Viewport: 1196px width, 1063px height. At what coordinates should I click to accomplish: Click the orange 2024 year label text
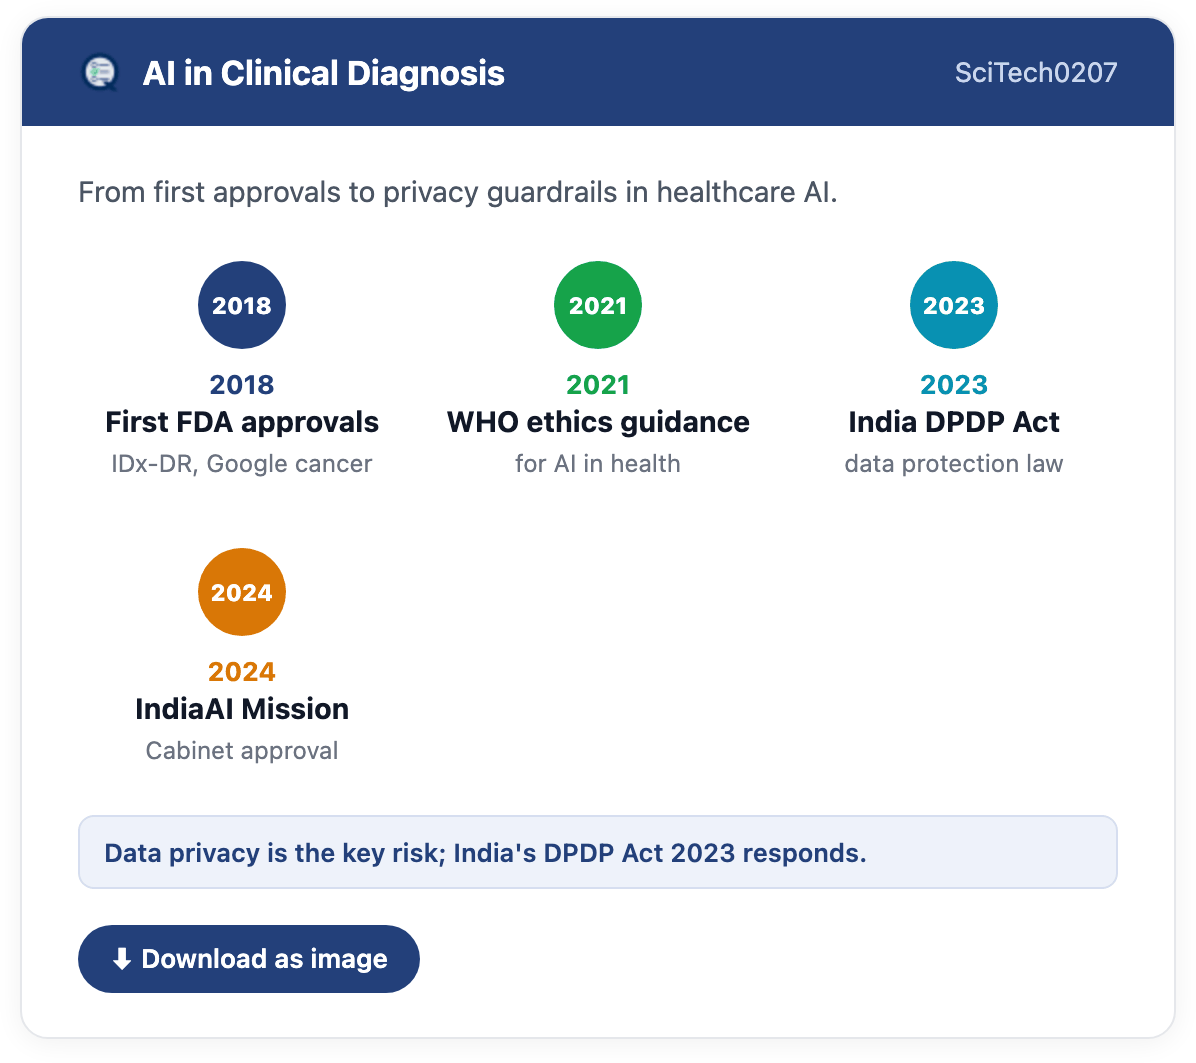(242, 671)
